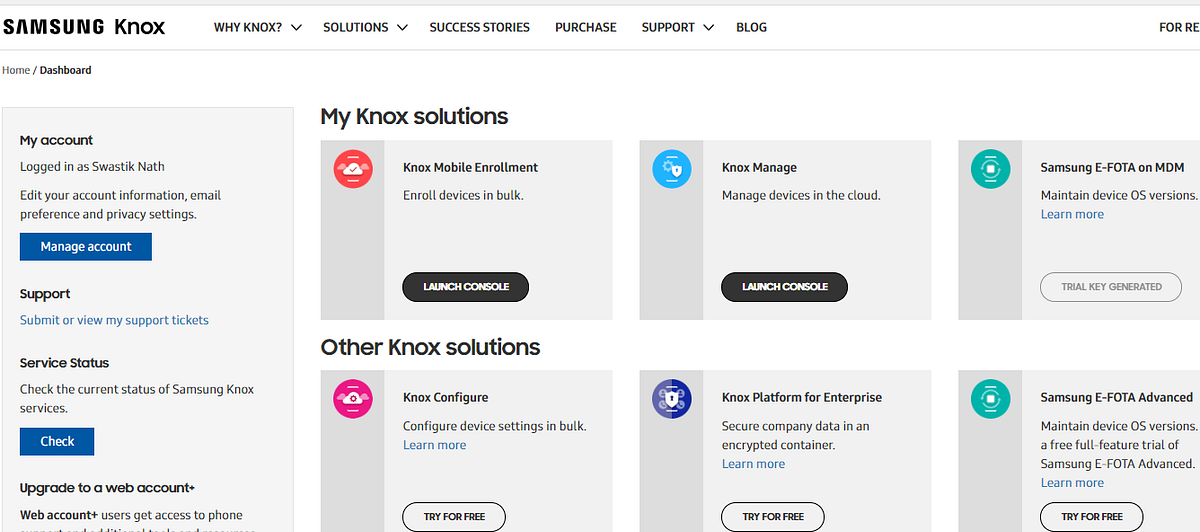
Task: Open Learn more under Knox Platform for Enterprise
Action: click(x=753, y=464)
